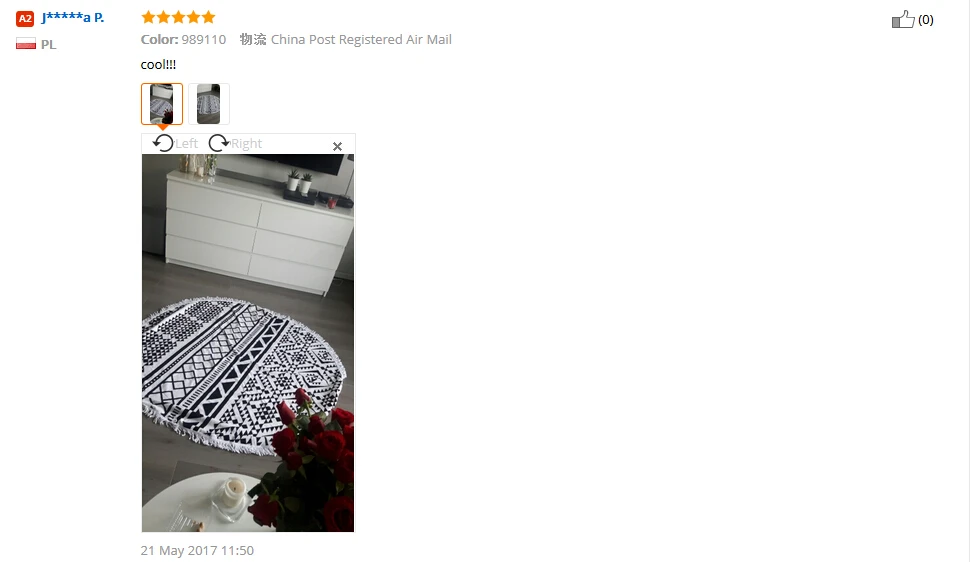
Task: Click the 21 May 2017 review date
Action: (x=197, y=550)
